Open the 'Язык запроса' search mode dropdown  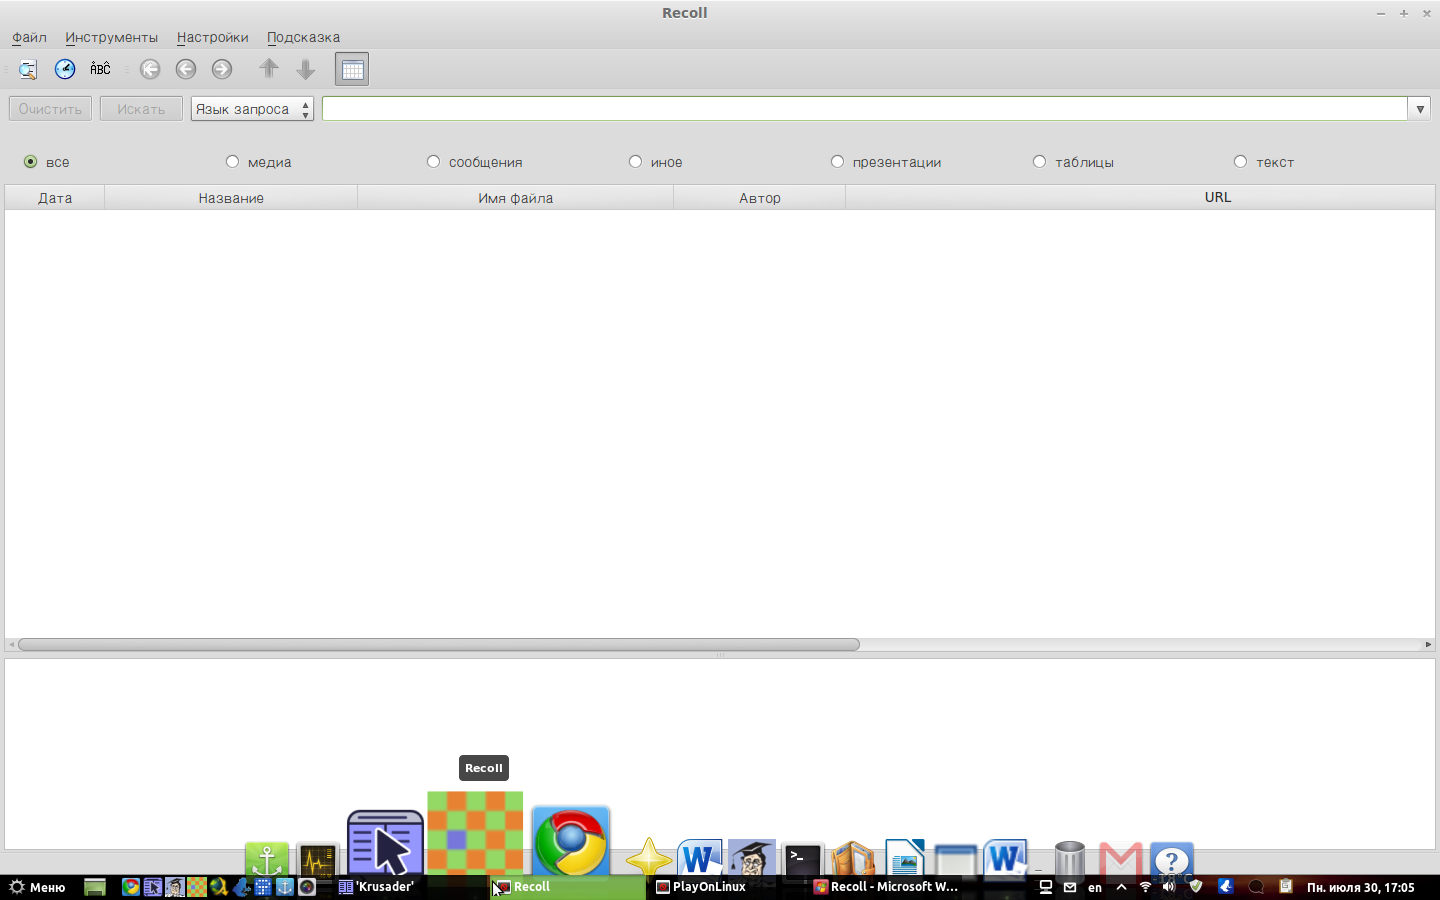(x=252, y=109)
